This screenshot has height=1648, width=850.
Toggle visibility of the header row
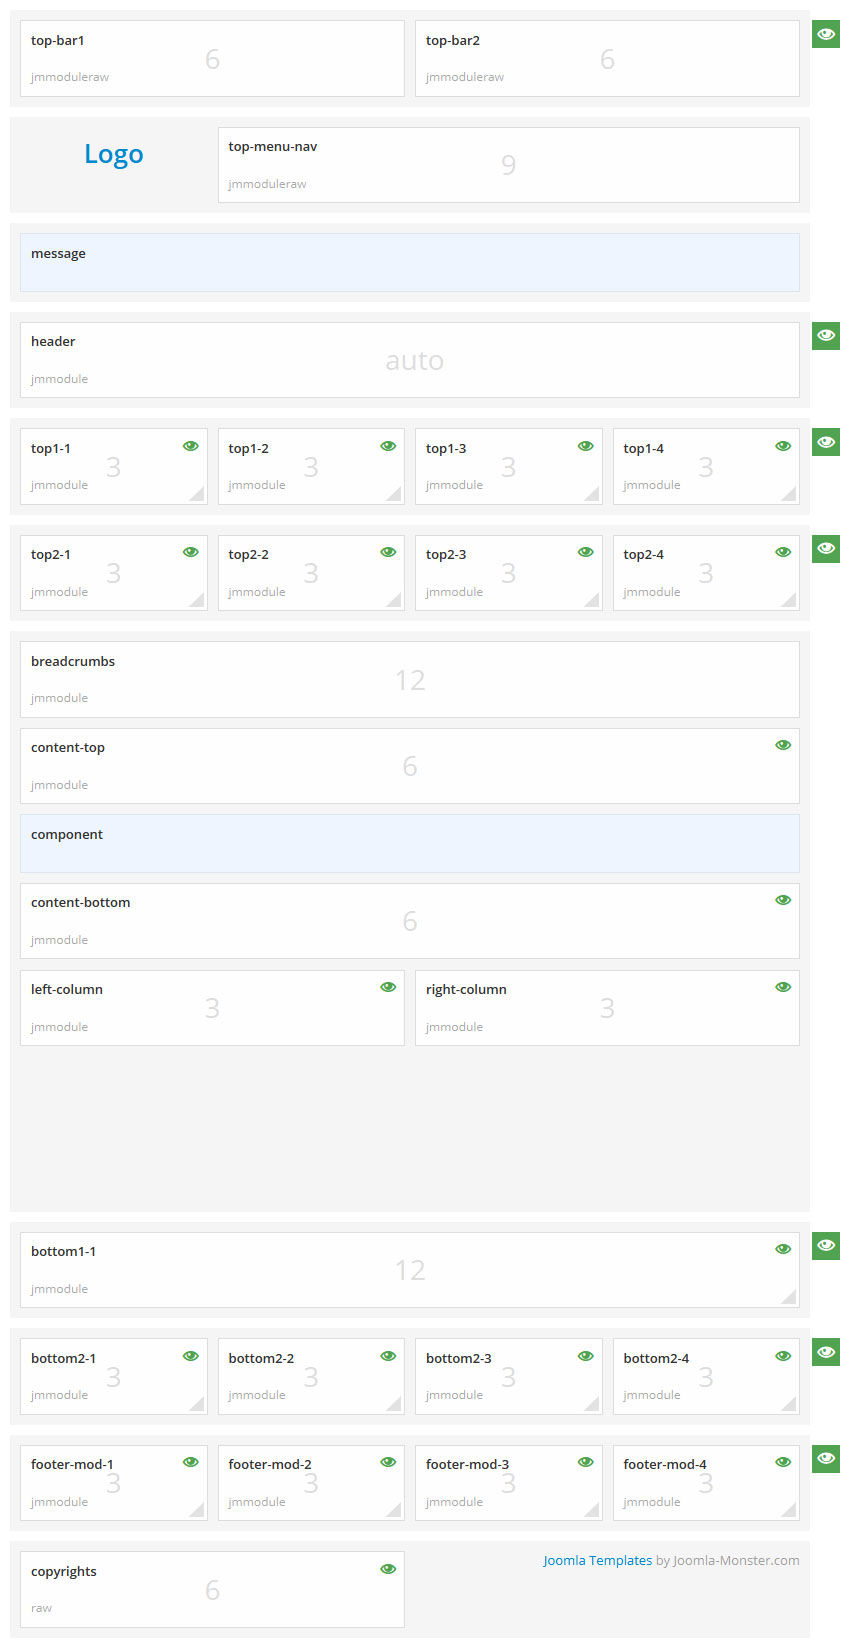coord(825,336)
